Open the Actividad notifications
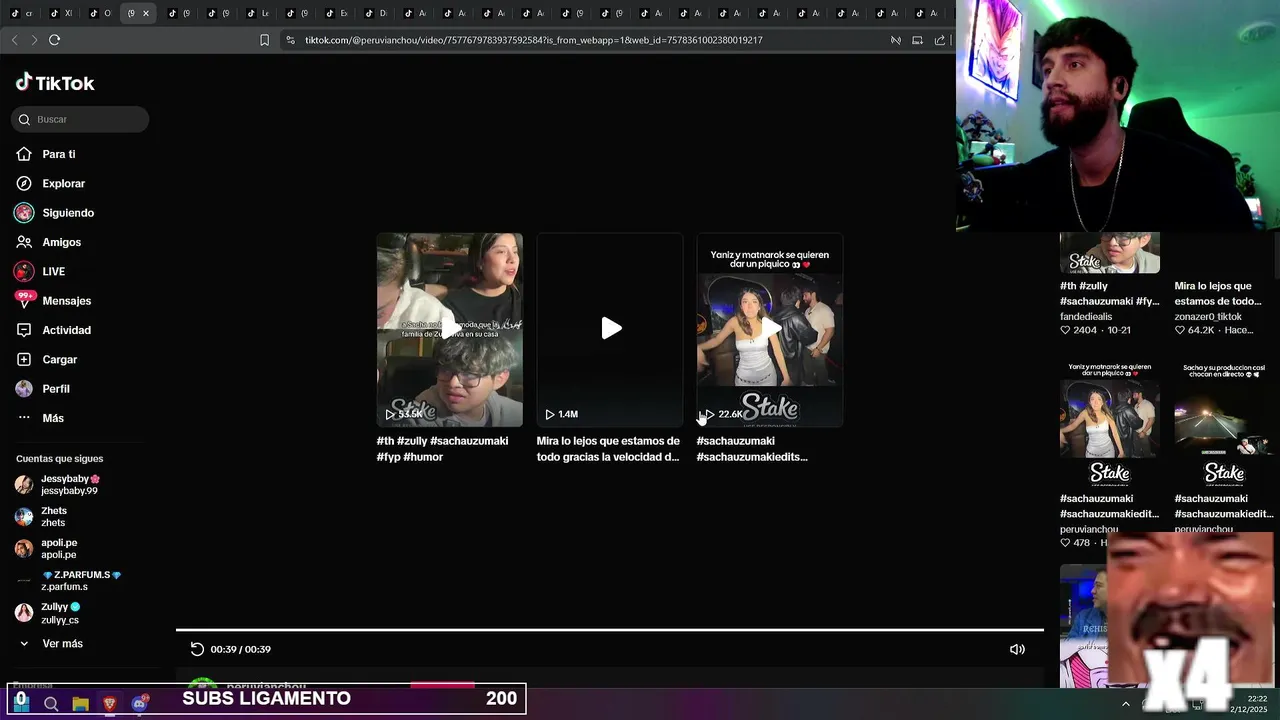This screenshot has height=720, width=1280. click(x=66, y=330)
